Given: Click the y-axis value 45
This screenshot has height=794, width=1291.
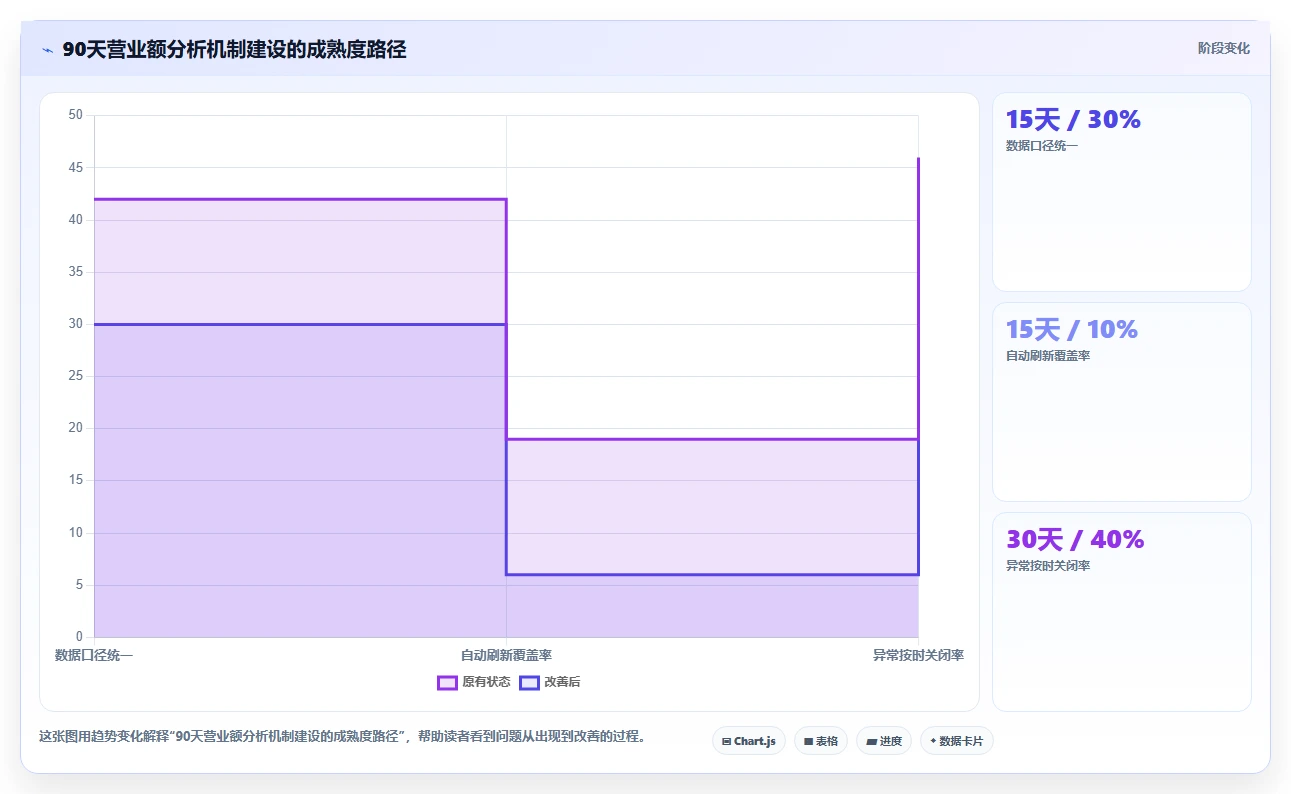Looking at the screenshot, I should [76, 168].
